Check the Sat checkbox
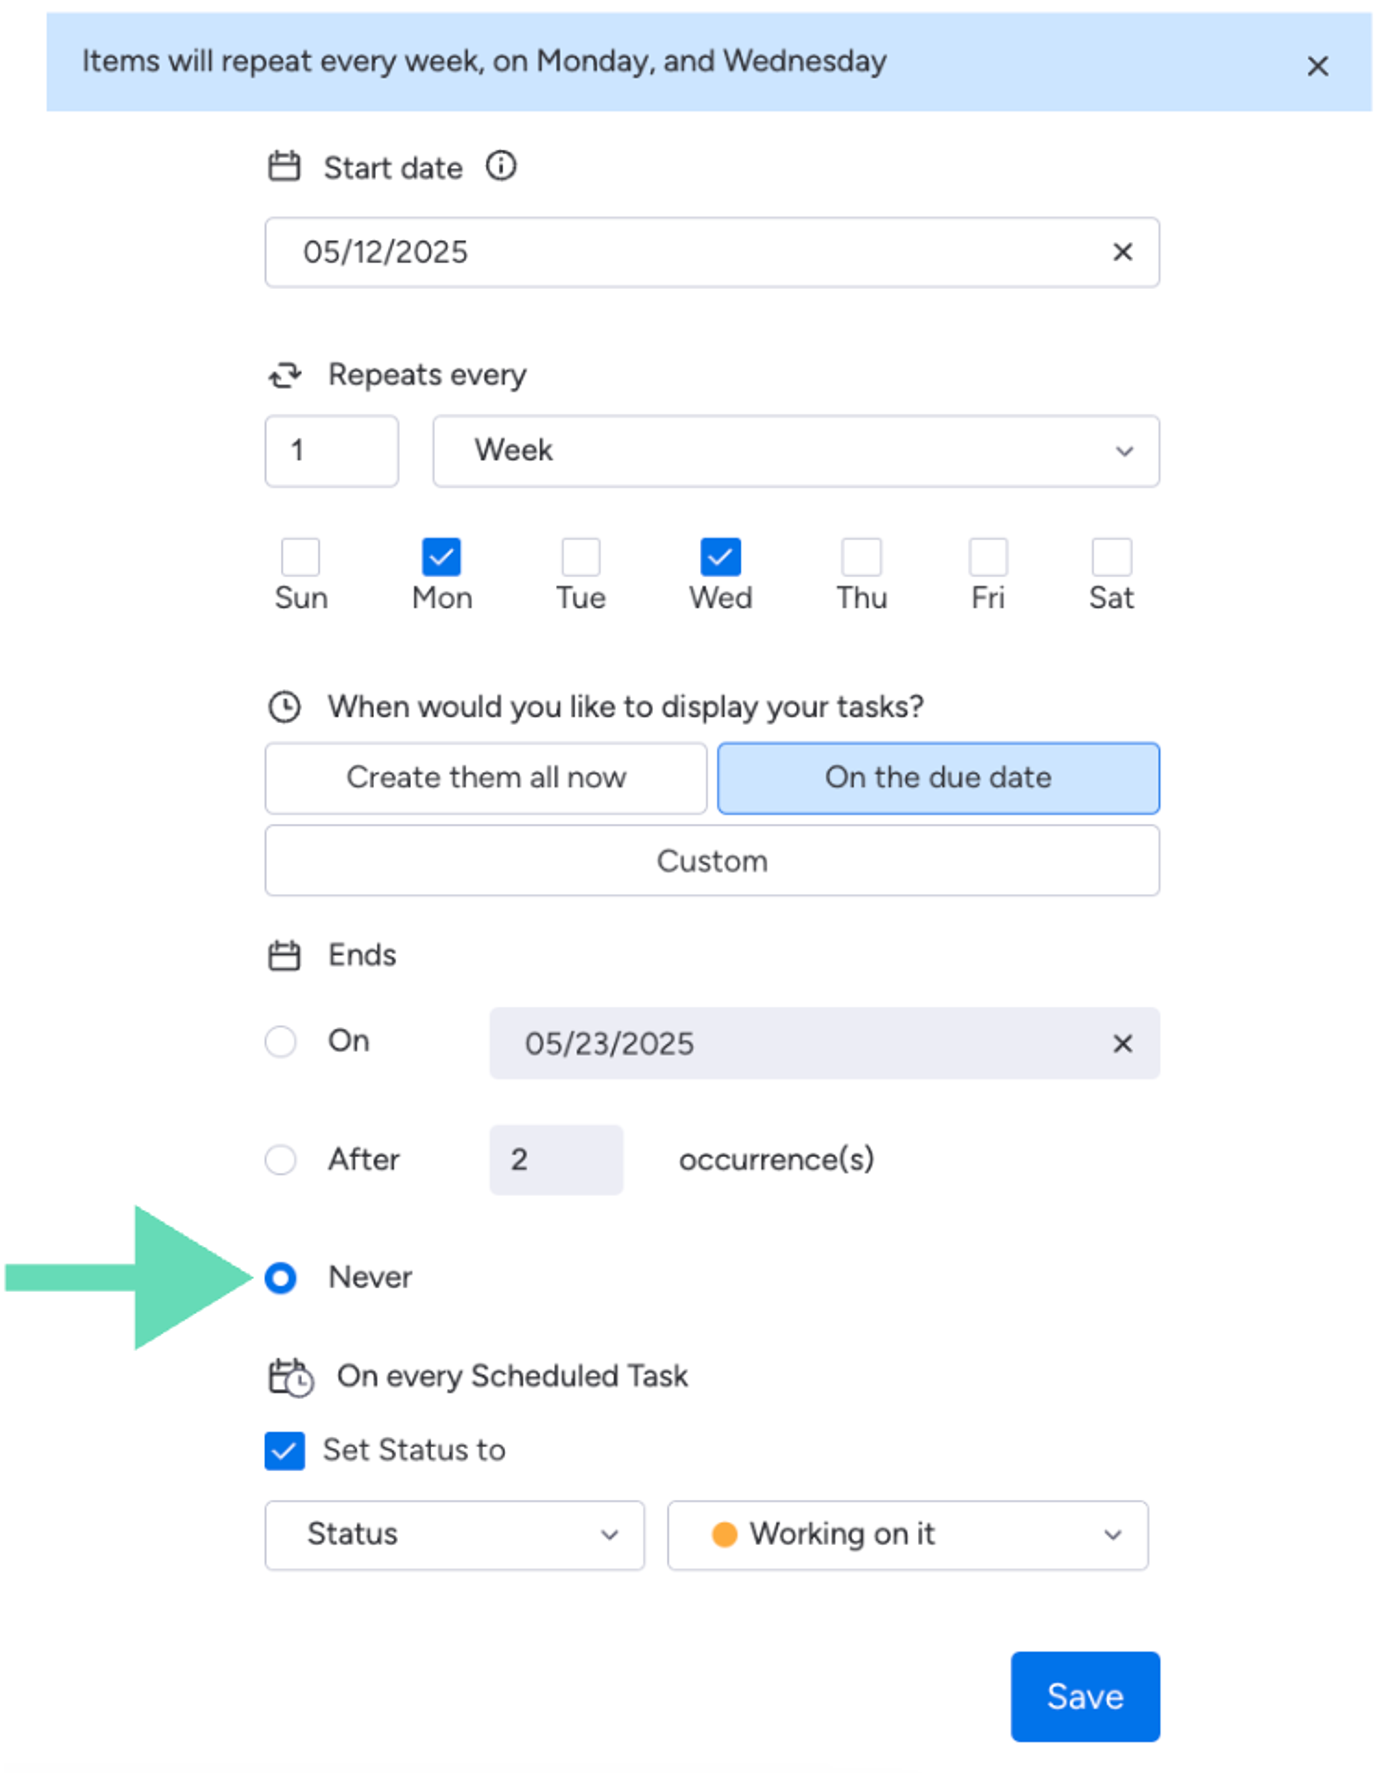 click(1111, 557)
